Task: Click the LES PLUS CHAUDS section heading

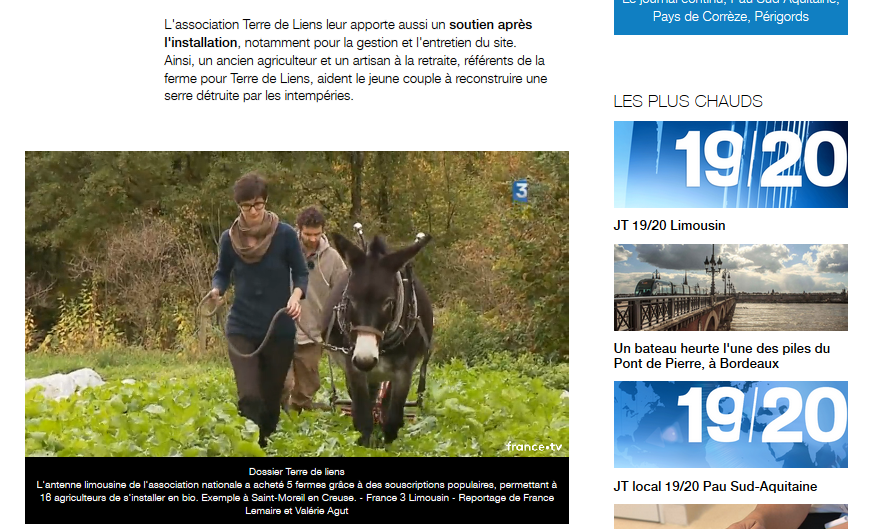Action: click(x=688, y=101)
